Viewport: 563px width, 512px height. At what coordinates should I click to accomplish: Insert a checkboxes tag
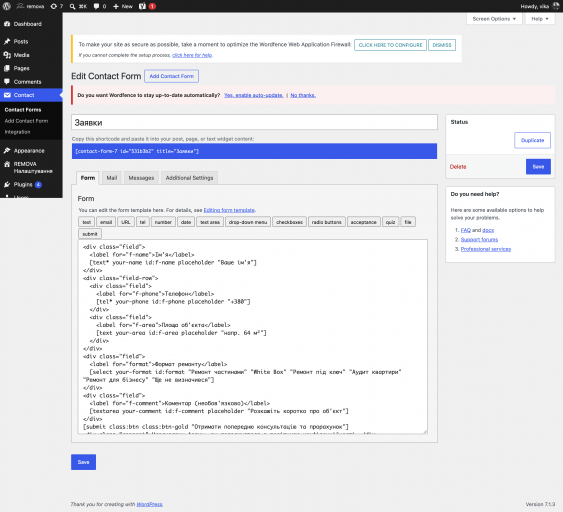[289, 222]
